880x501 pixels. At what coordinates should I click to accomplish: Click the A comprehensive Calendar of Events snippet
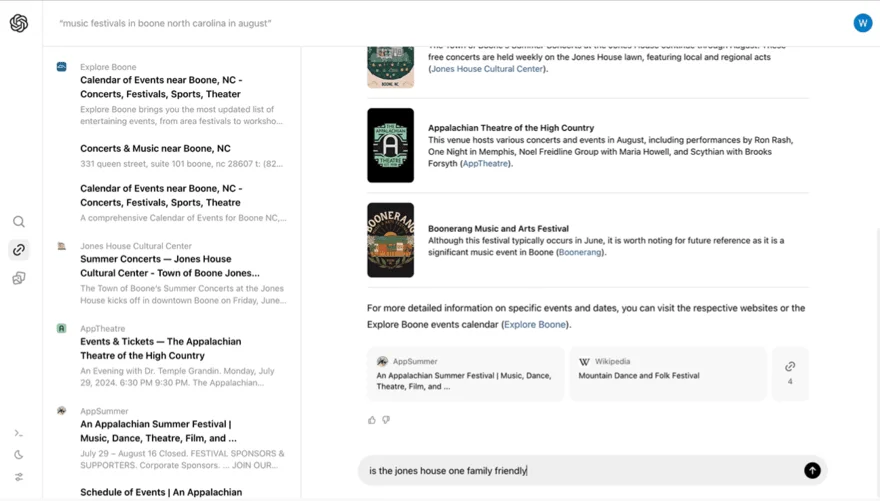tap(183, 218)
